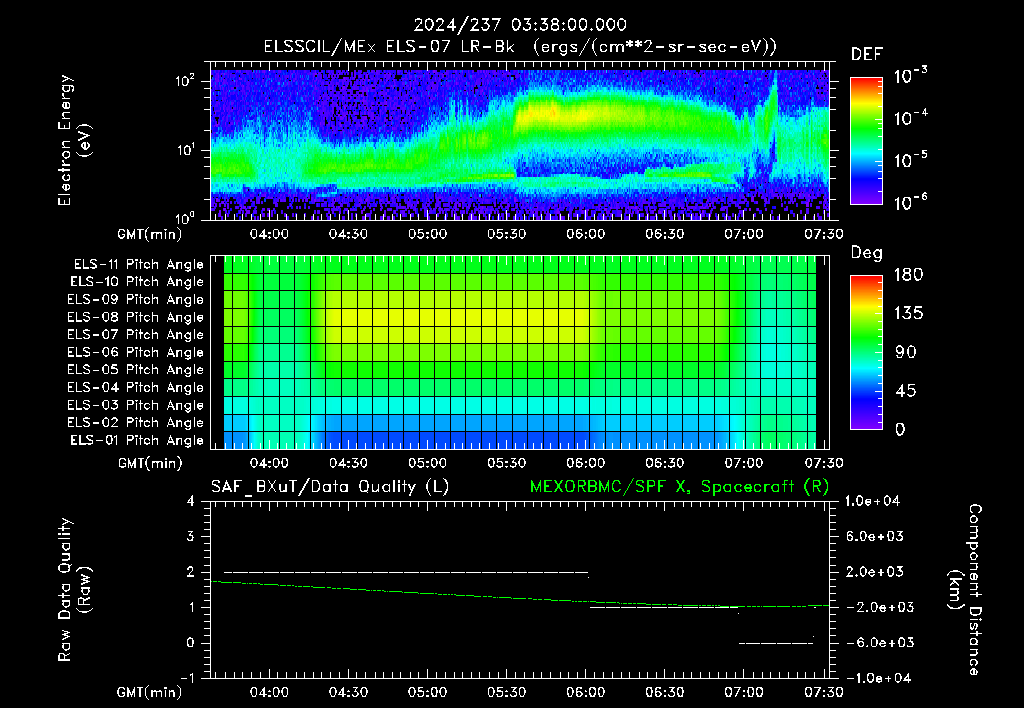Click the Deg pitch angle color bar
This screenshot has width=1024, height=708.
click(x=866, y=352)
